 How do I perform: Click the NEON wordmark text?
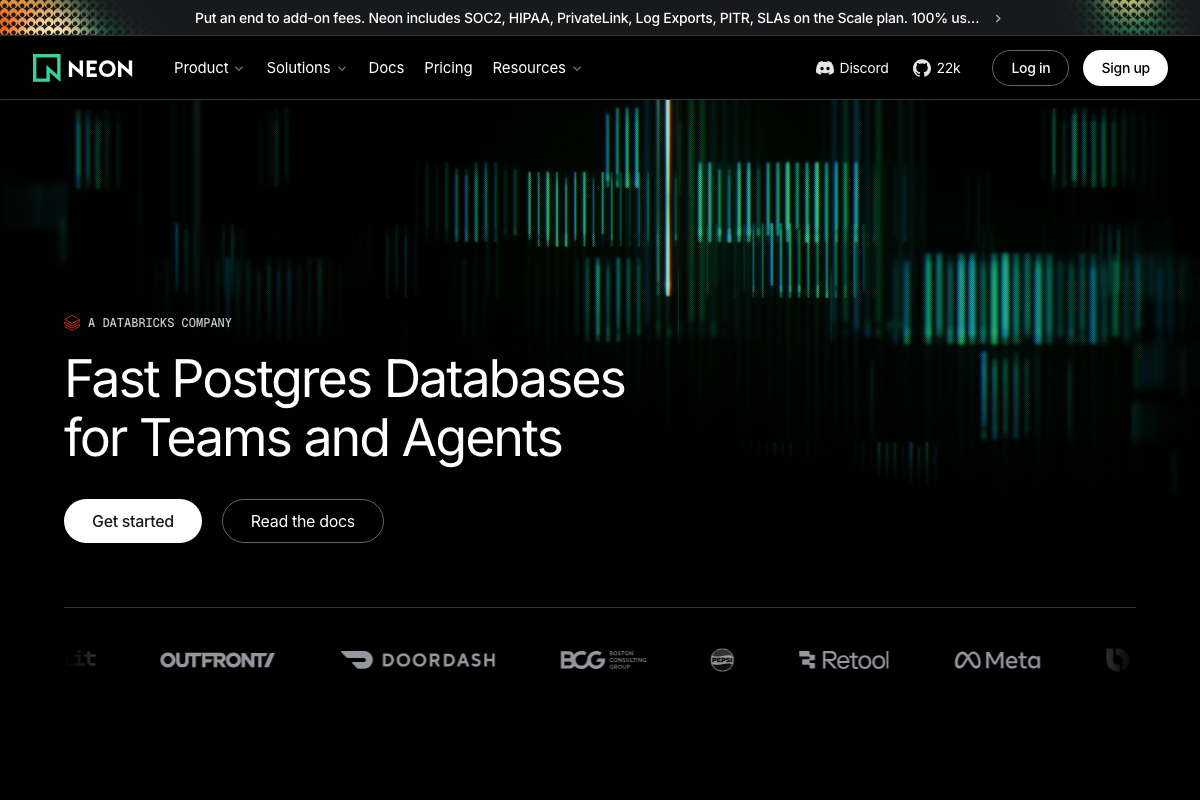[x=100, y=69]
